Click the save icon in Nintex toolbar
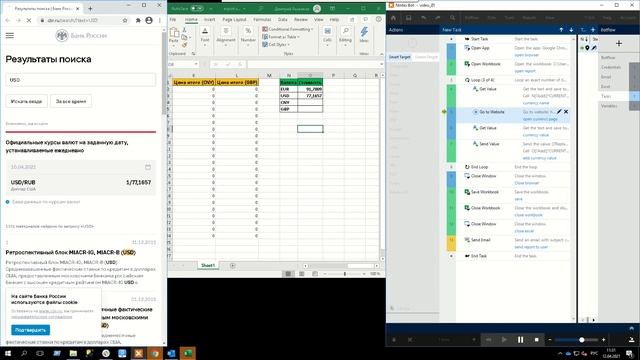Image resolution: width=640 pixels, height=360 pixels. coord(408,18)
